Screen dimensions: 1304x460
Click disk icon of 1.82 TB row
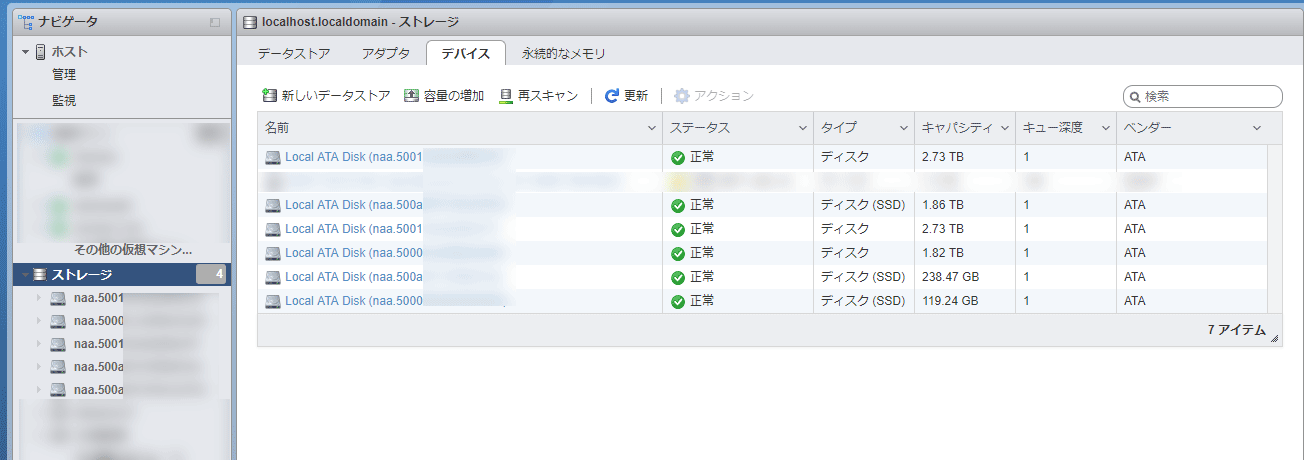click(273, 253)
